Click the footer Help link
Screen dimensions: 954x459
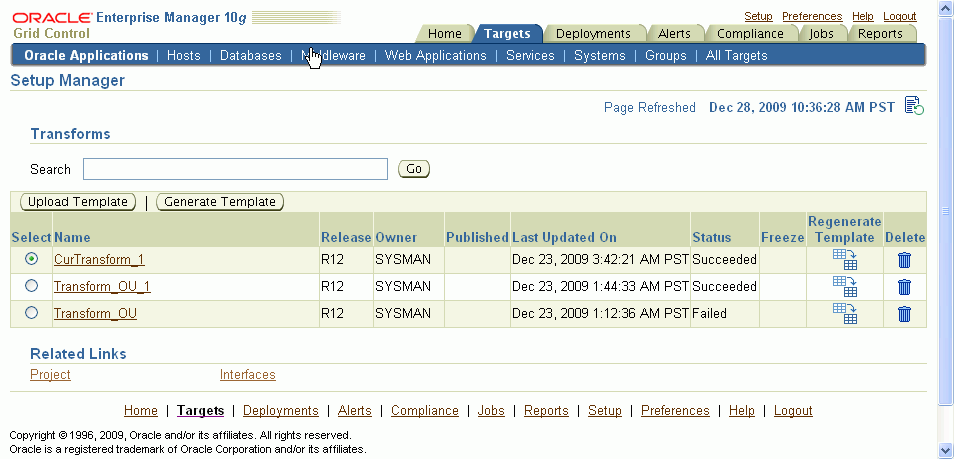tap(742, 410)
